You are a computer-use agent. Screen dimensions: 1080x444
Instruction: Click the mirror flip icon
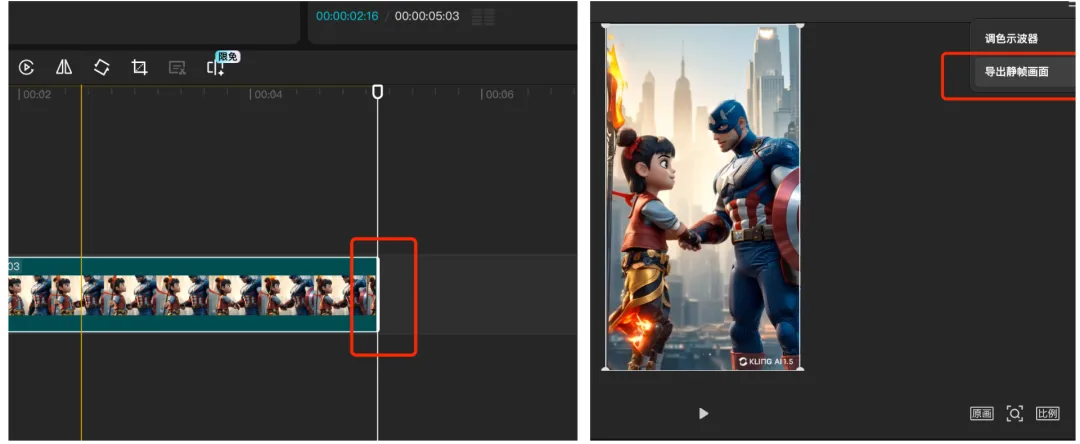(64, 67)
